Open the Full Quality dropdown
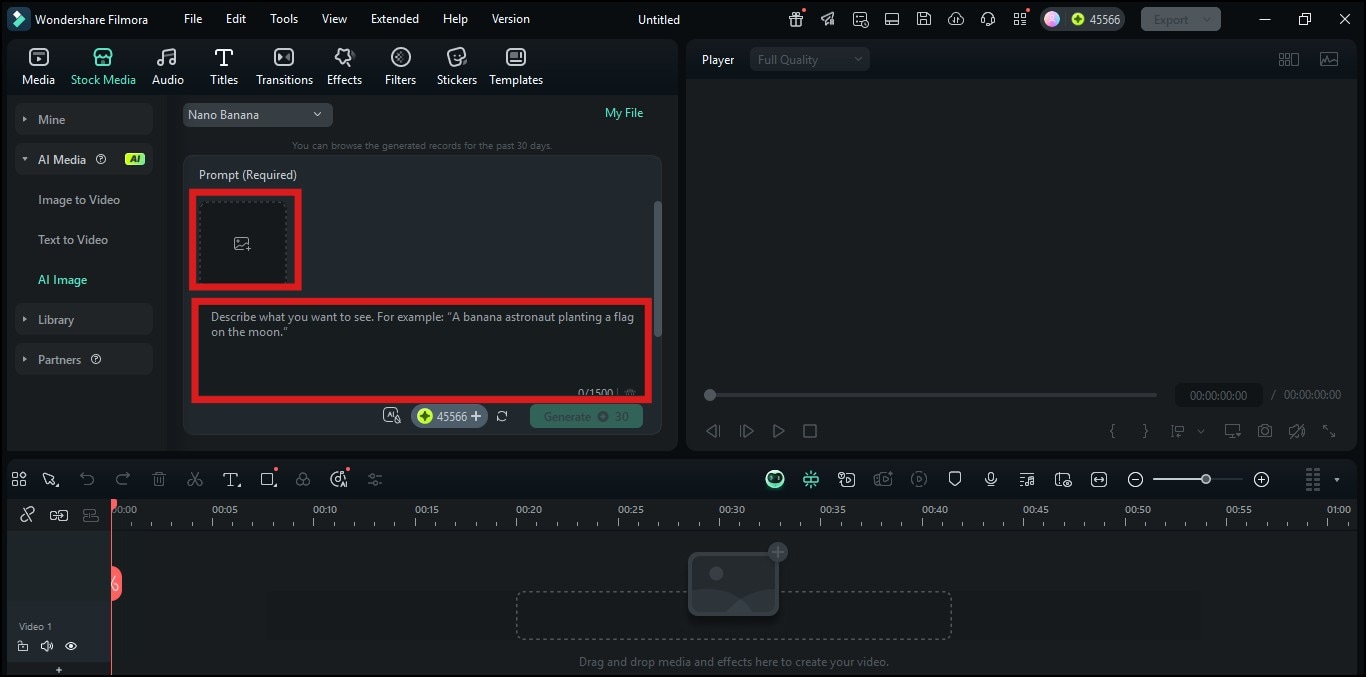Image resolution: width=1366 pixels, height=677 pixels. pyautogui.click(x=810, y=60)
